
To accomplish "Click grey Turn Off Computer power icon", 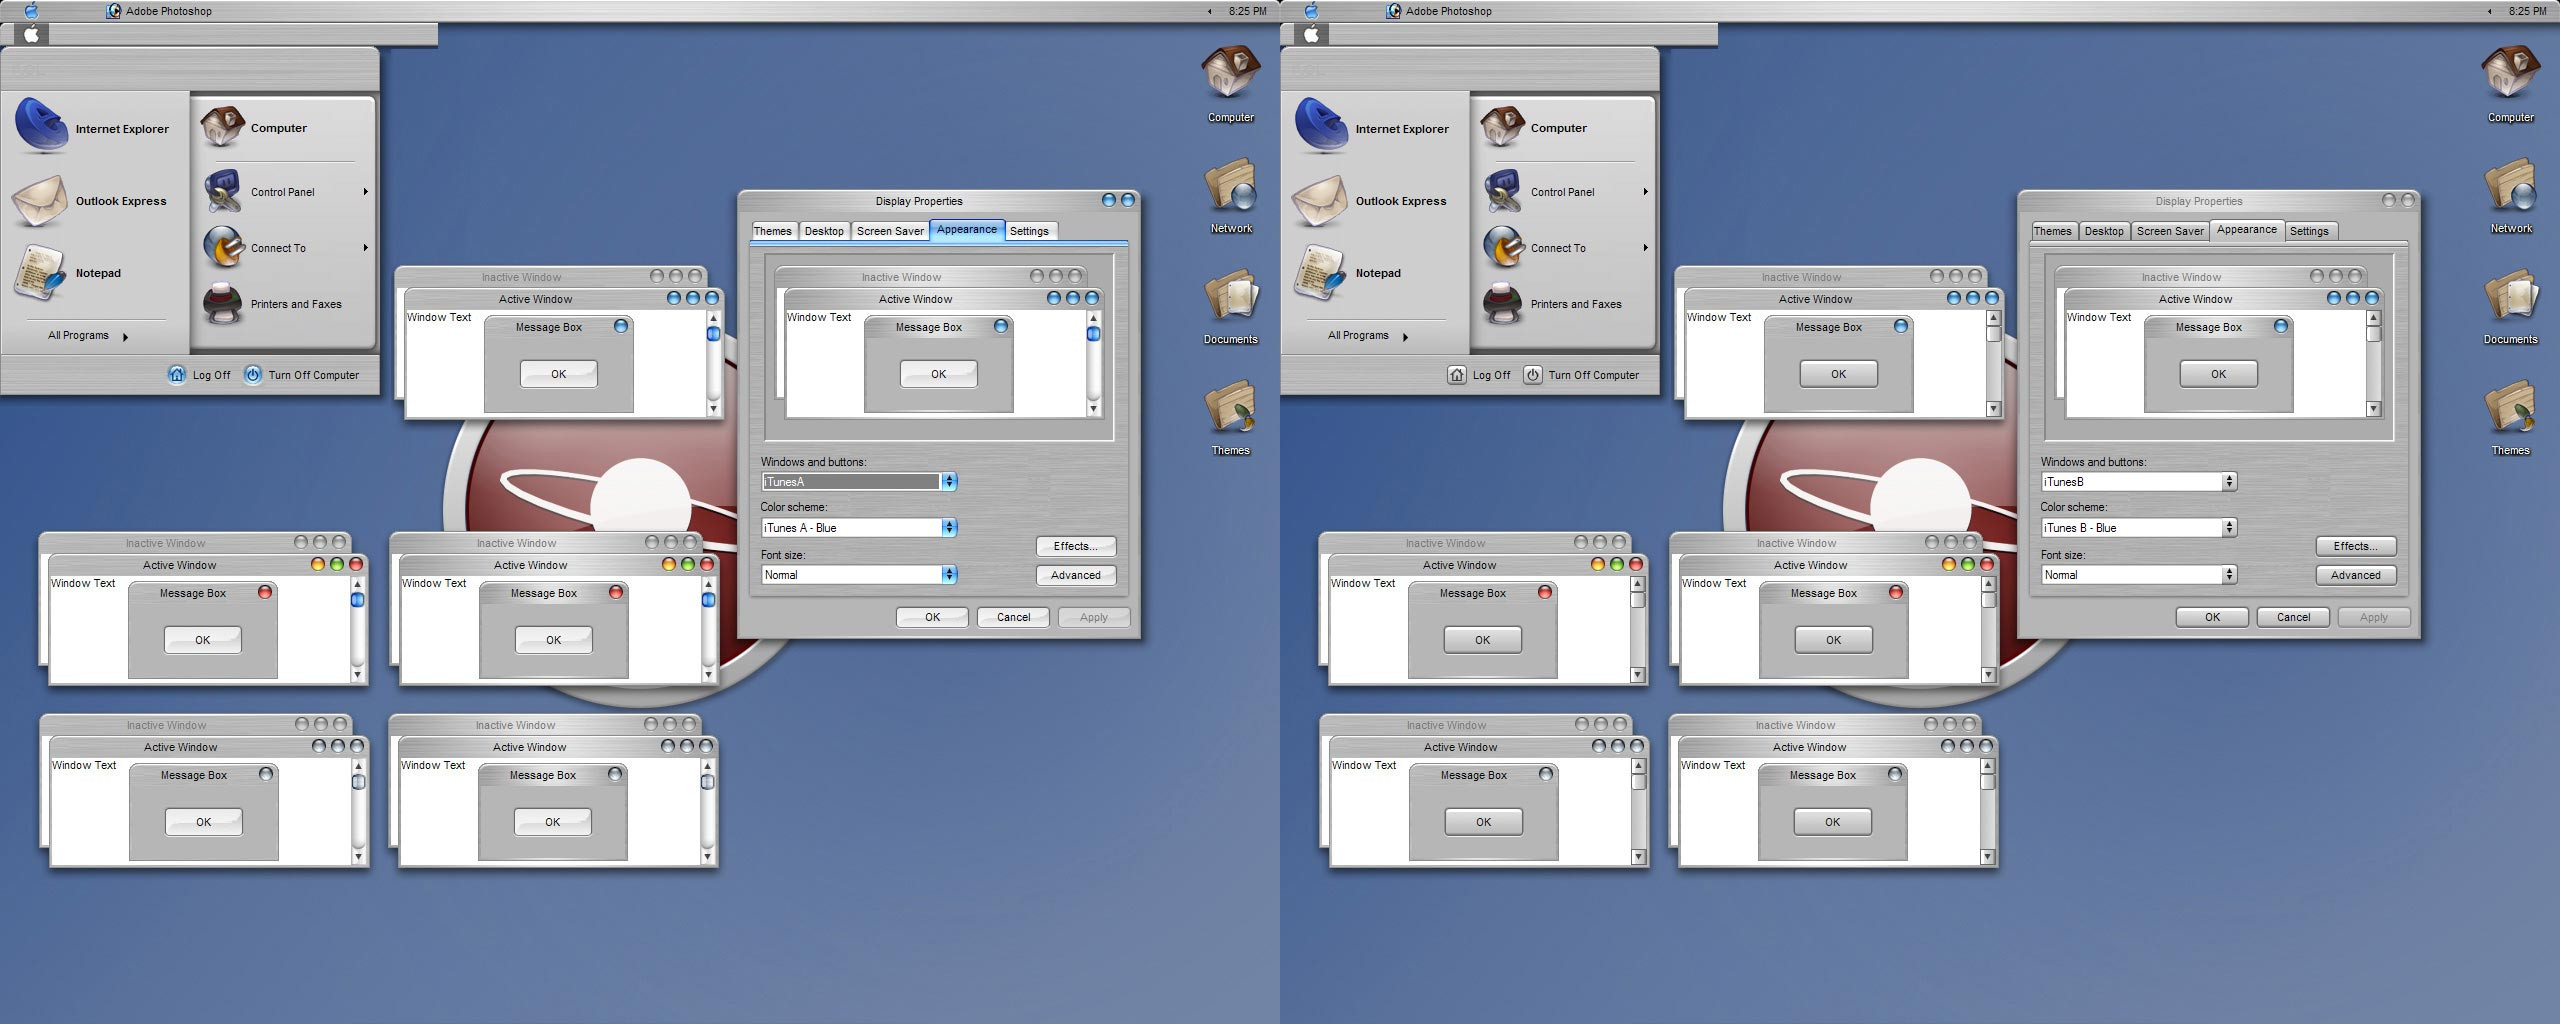I will pos(1533,374).
